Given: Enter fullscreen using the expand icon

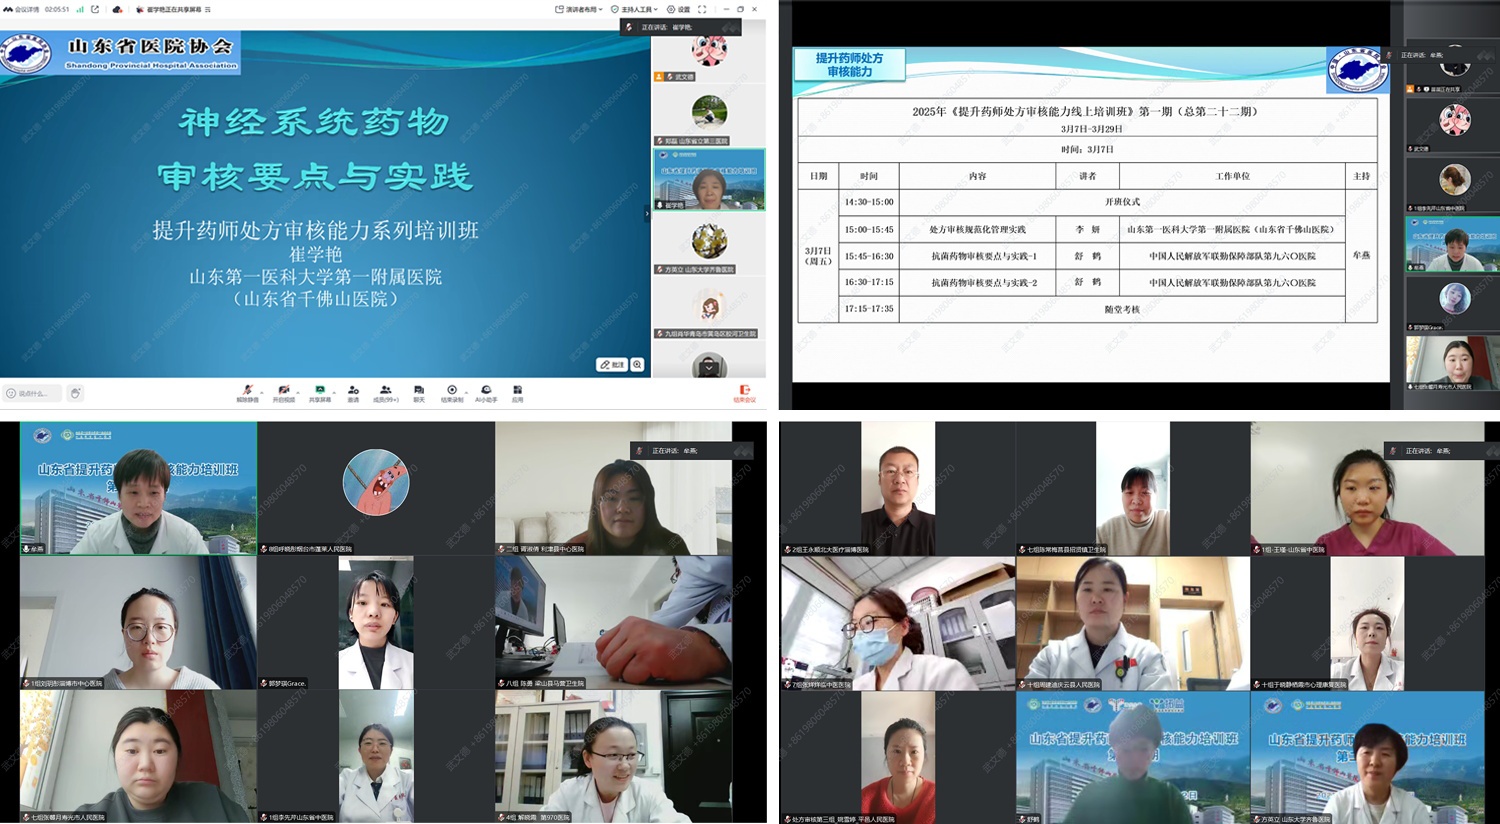Looking at the screenshot, I should (702, 9).
